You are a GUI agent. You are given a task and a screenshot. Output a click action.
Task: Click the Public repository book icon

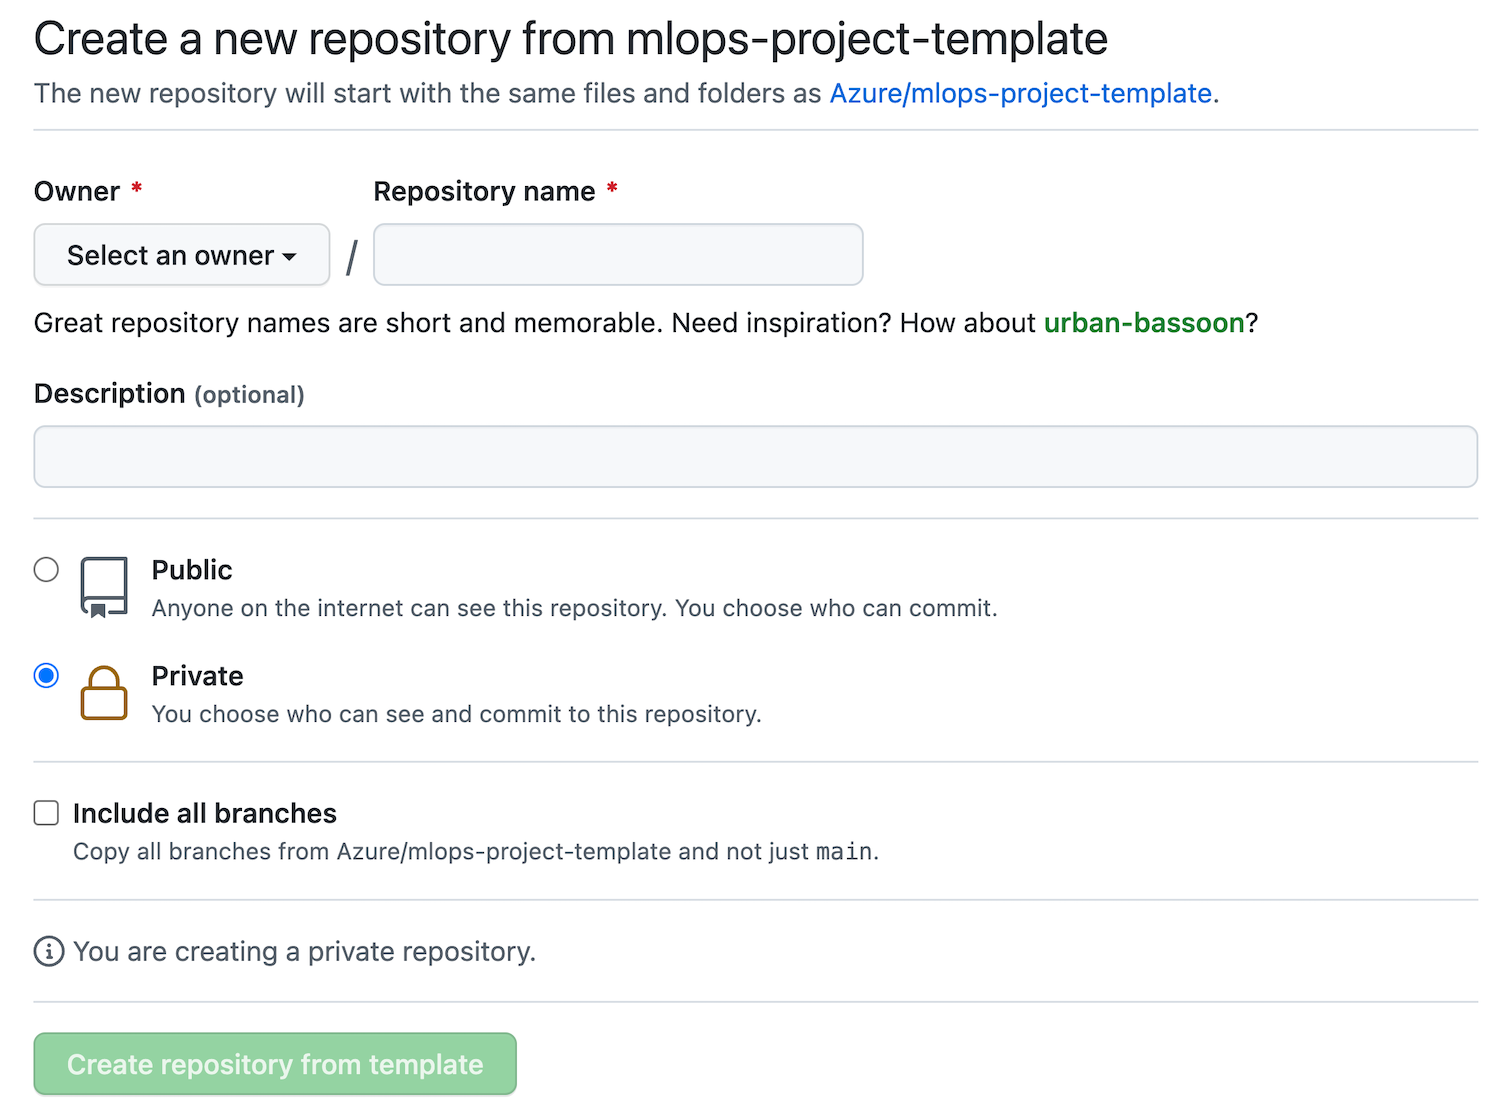point(104,587)
